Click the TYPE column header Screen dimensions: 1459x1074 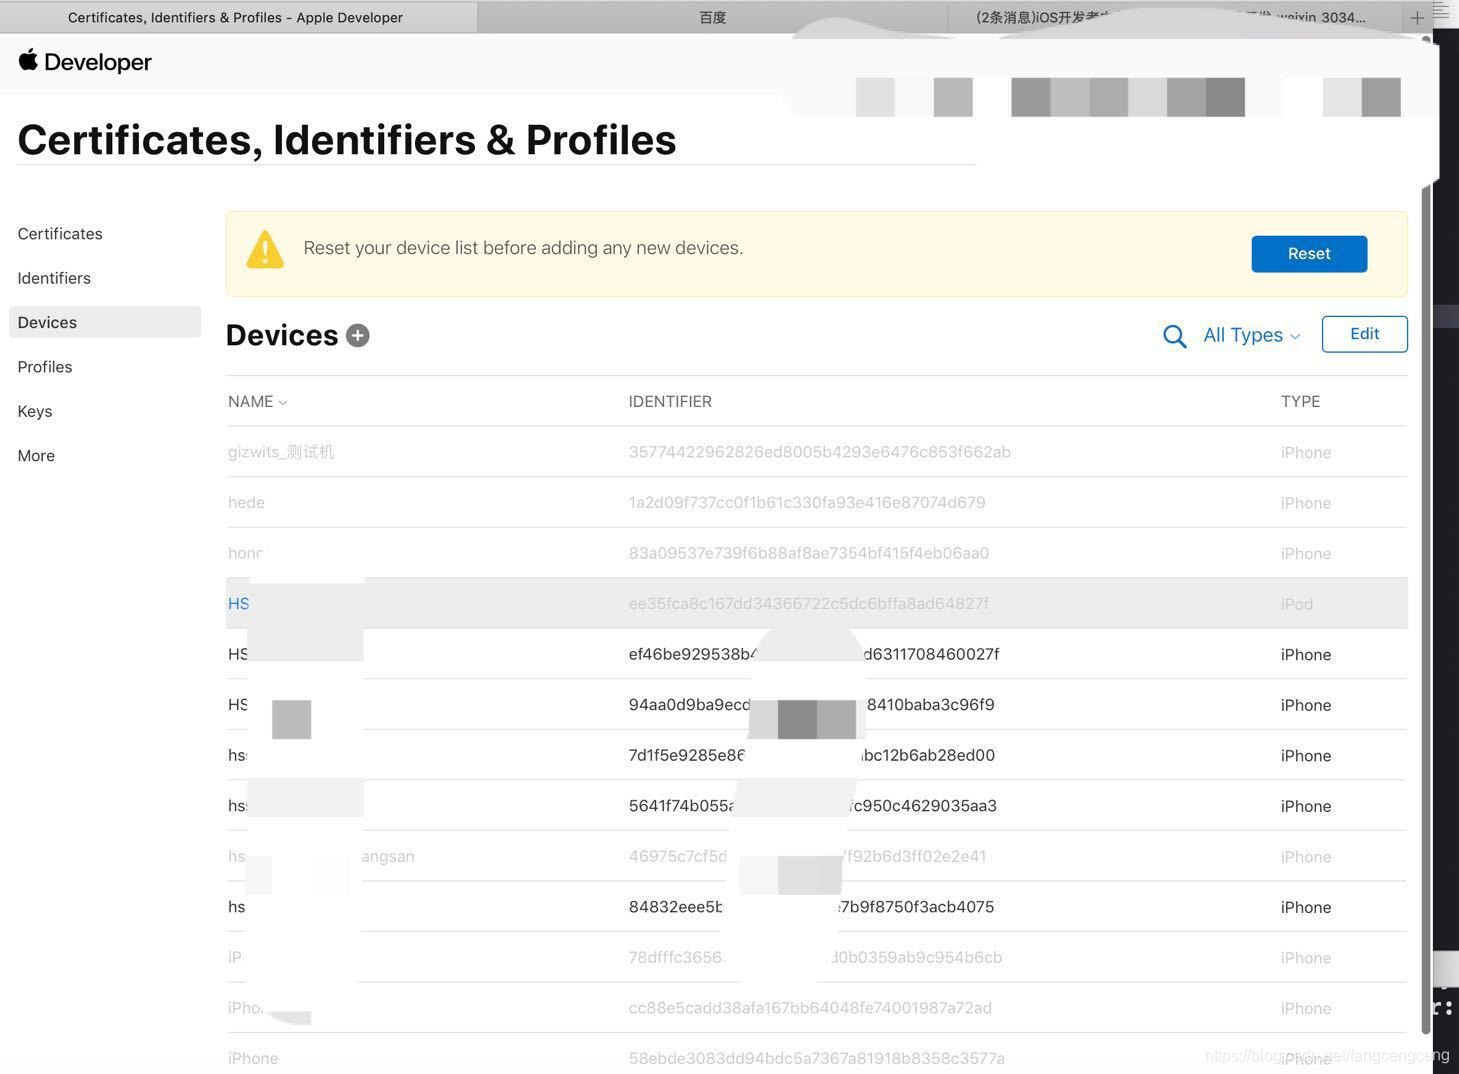click(x=1300, y=401)
